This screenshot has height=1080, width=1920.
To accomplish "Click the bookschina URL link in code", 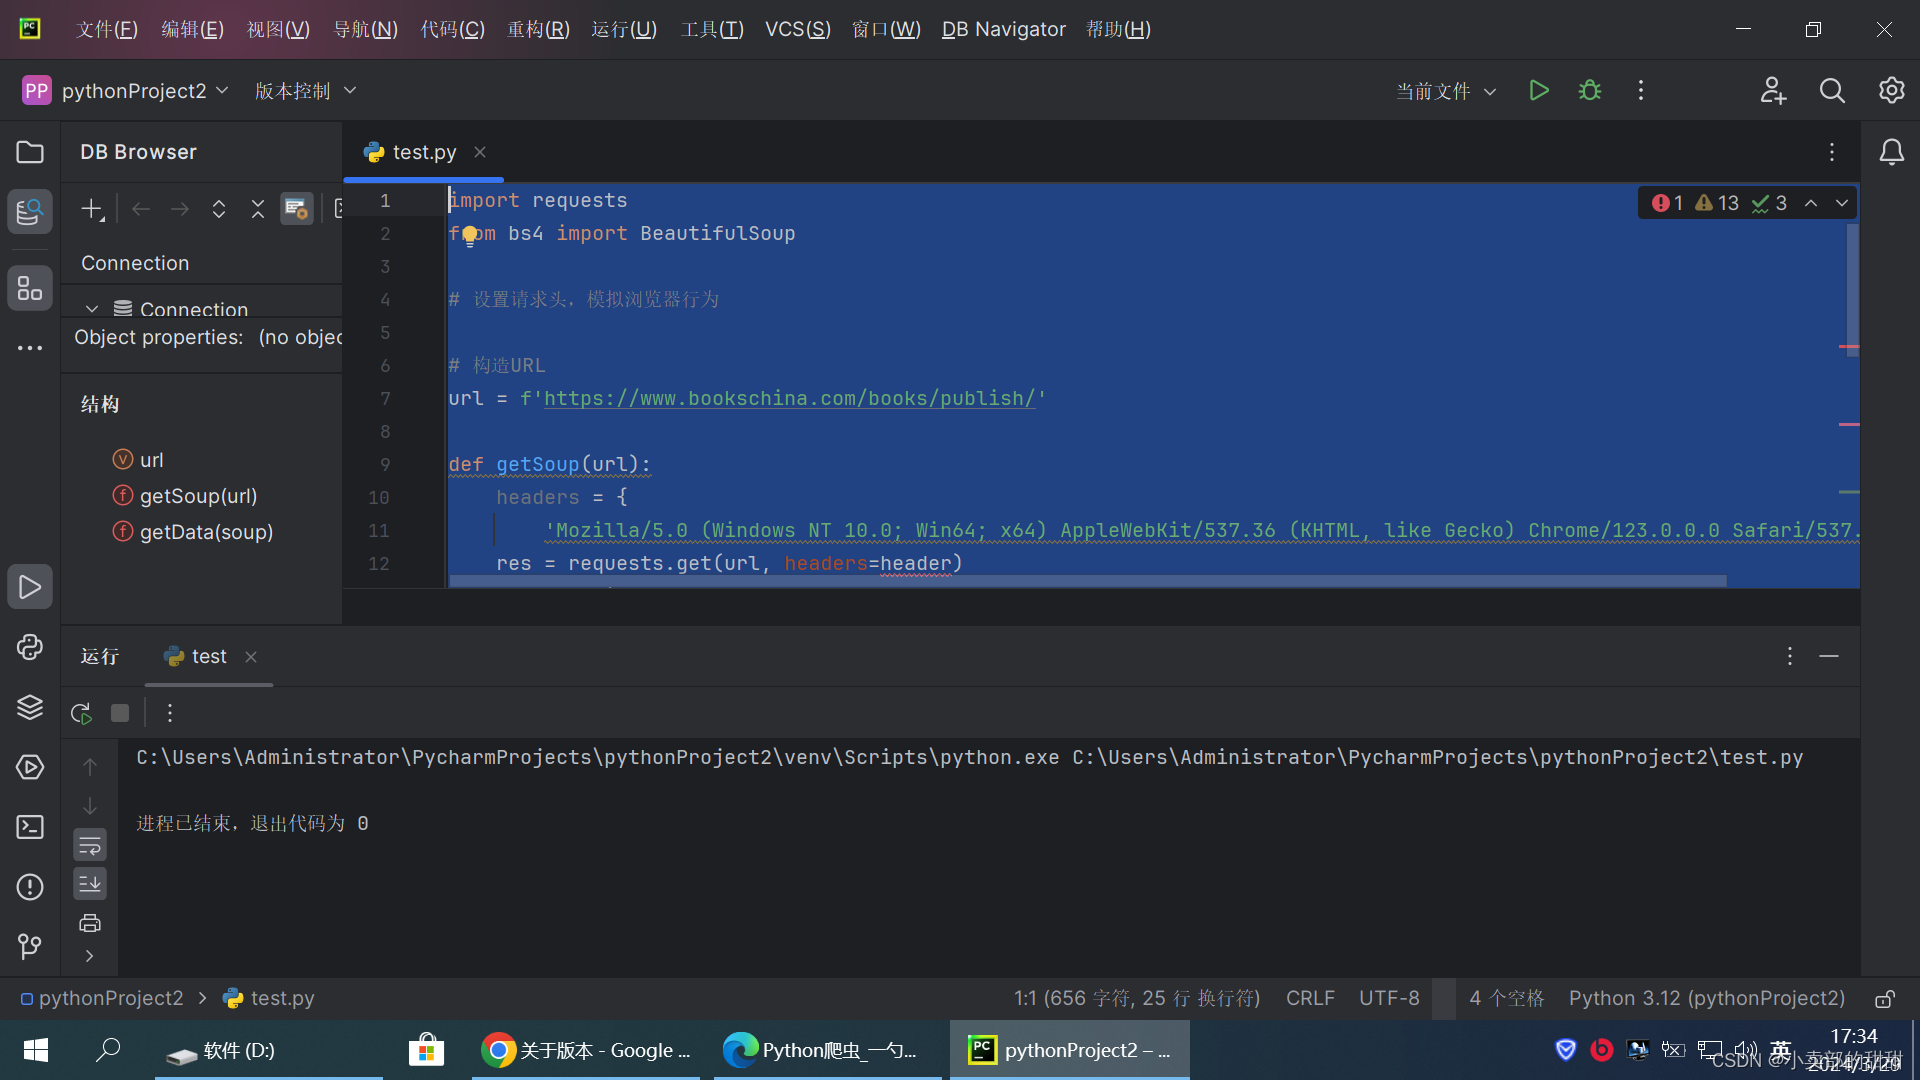I will pyautogui.click(x=789, y=398).
